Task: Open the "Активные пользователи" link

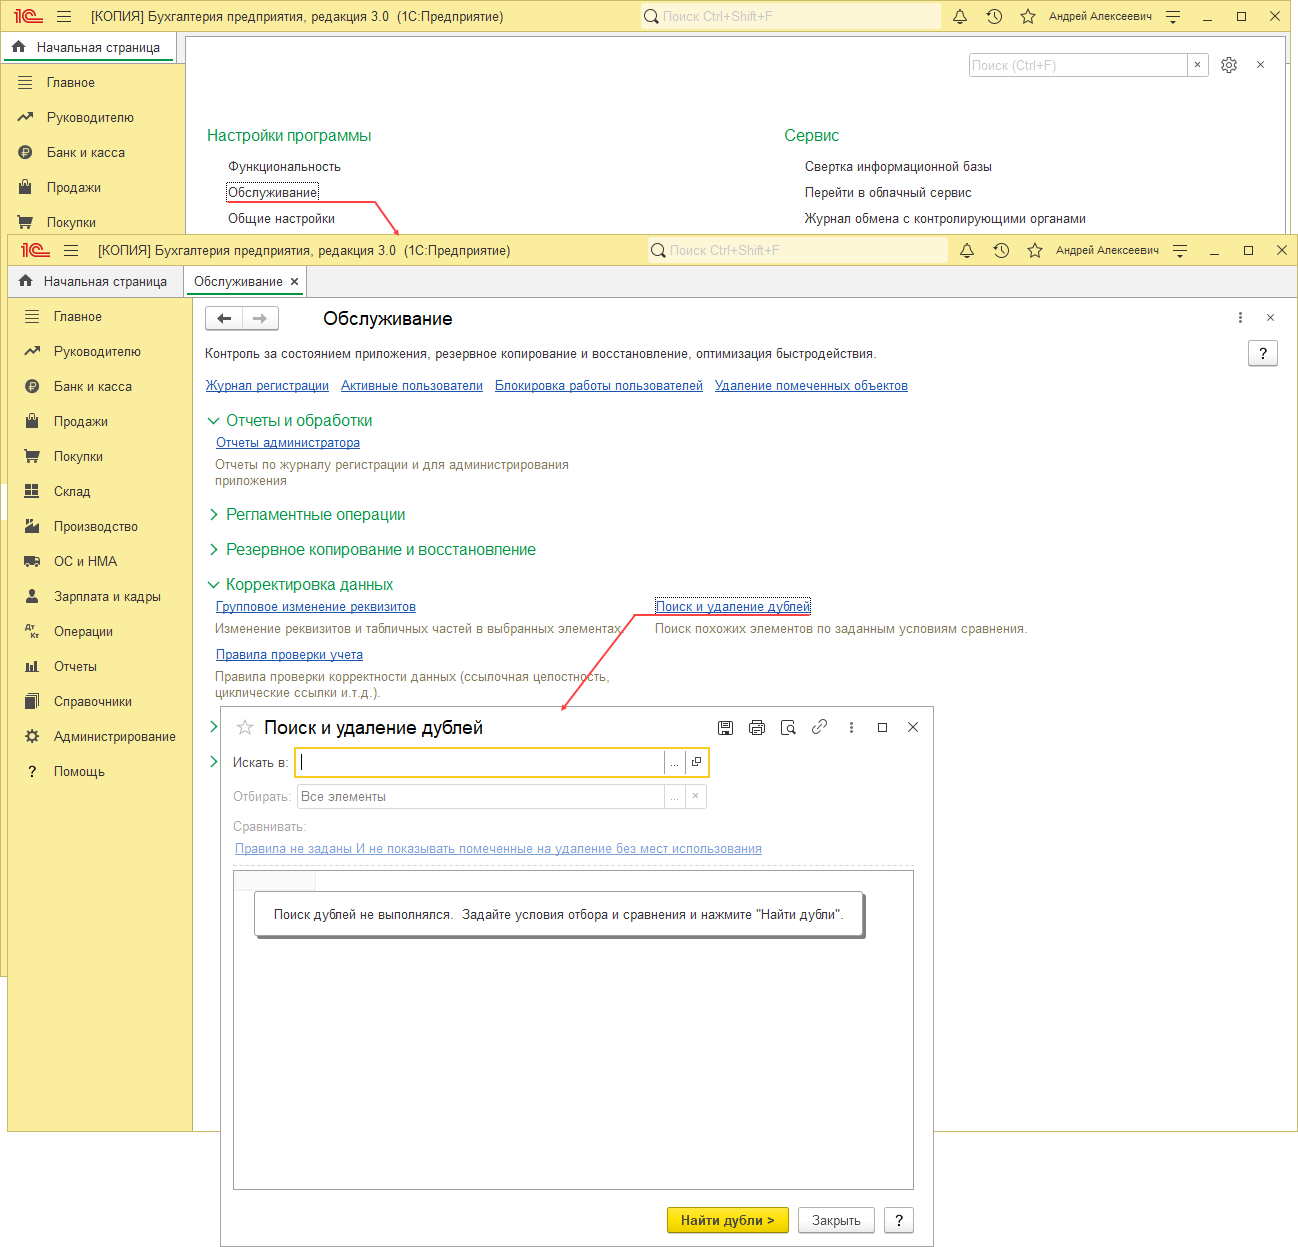Action: (x=412, y=386)
